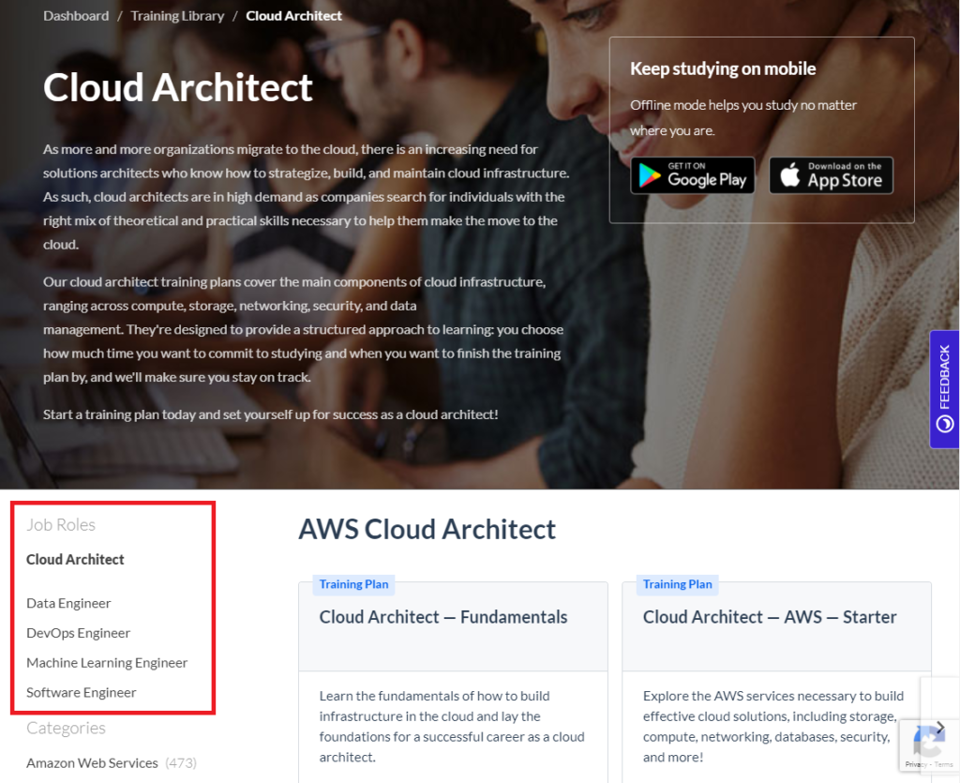This screenshot has height=783, width=960.
Task: Open the reCAPTCHA Privacy link
Action: 915,765
